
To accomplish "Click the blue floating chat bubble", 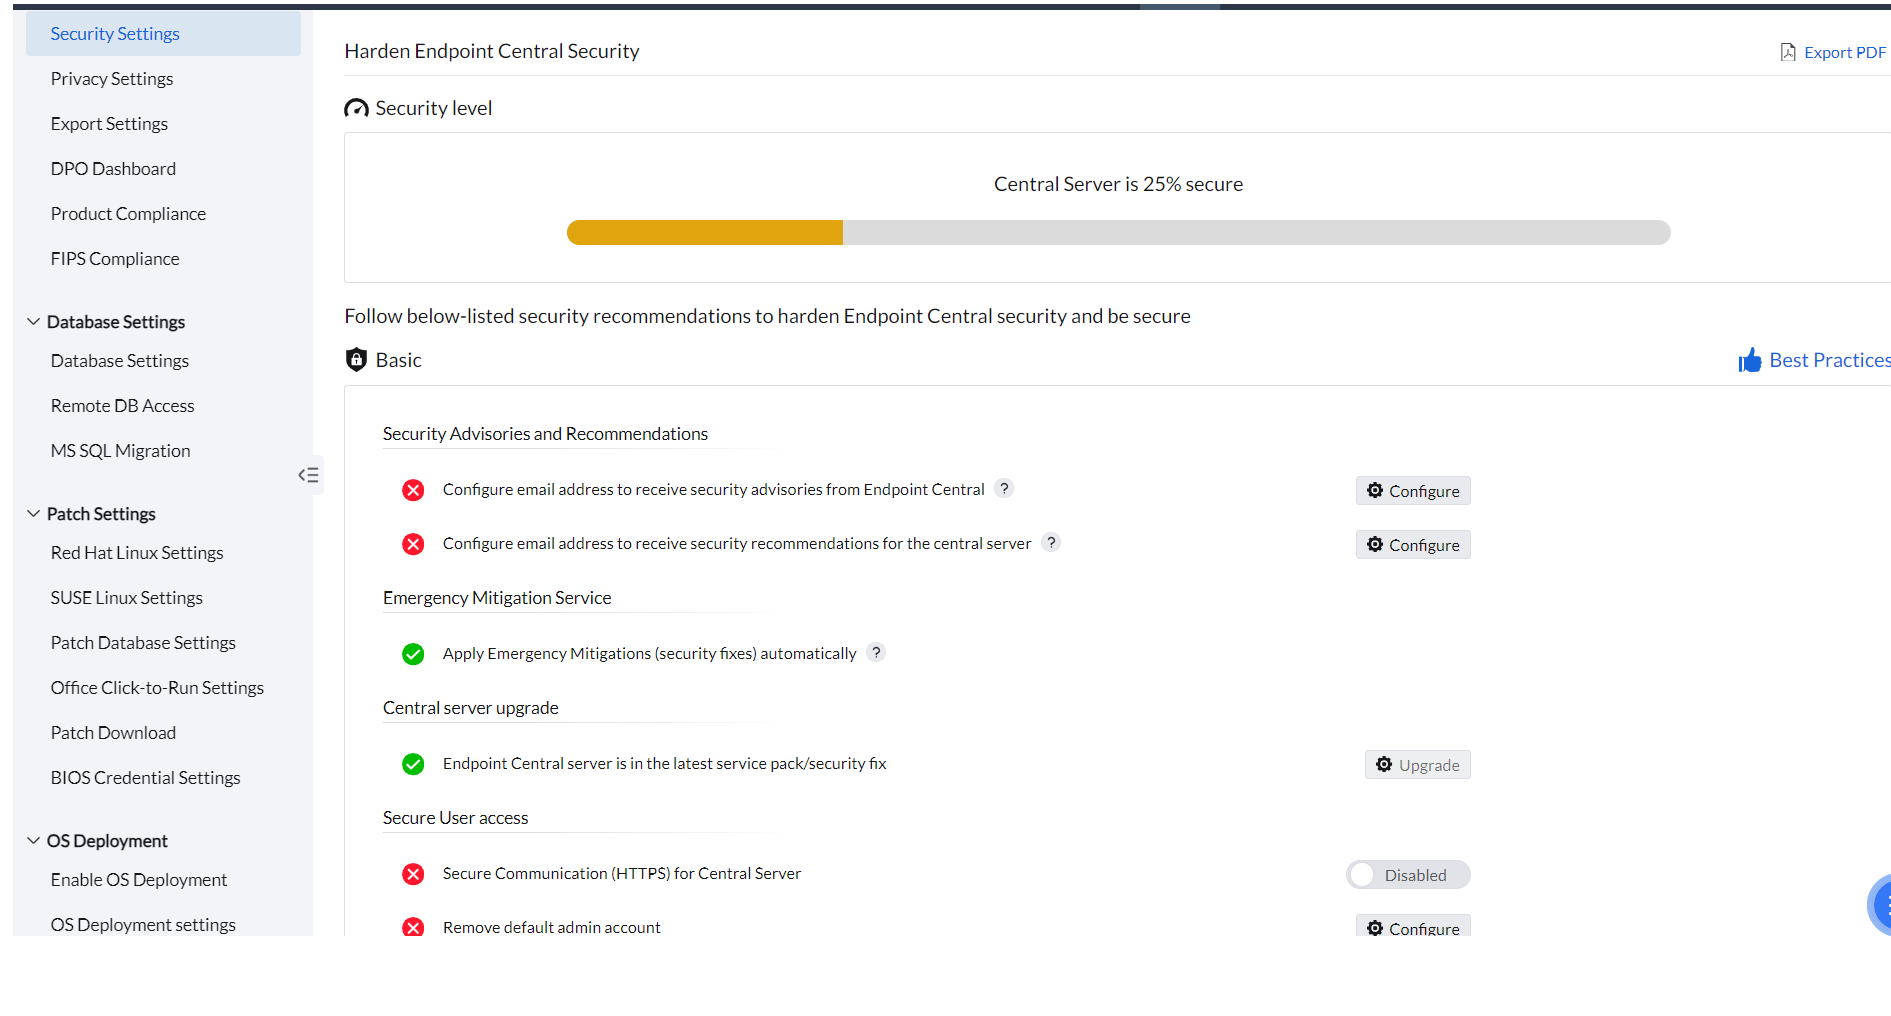I will [1880, 906].
